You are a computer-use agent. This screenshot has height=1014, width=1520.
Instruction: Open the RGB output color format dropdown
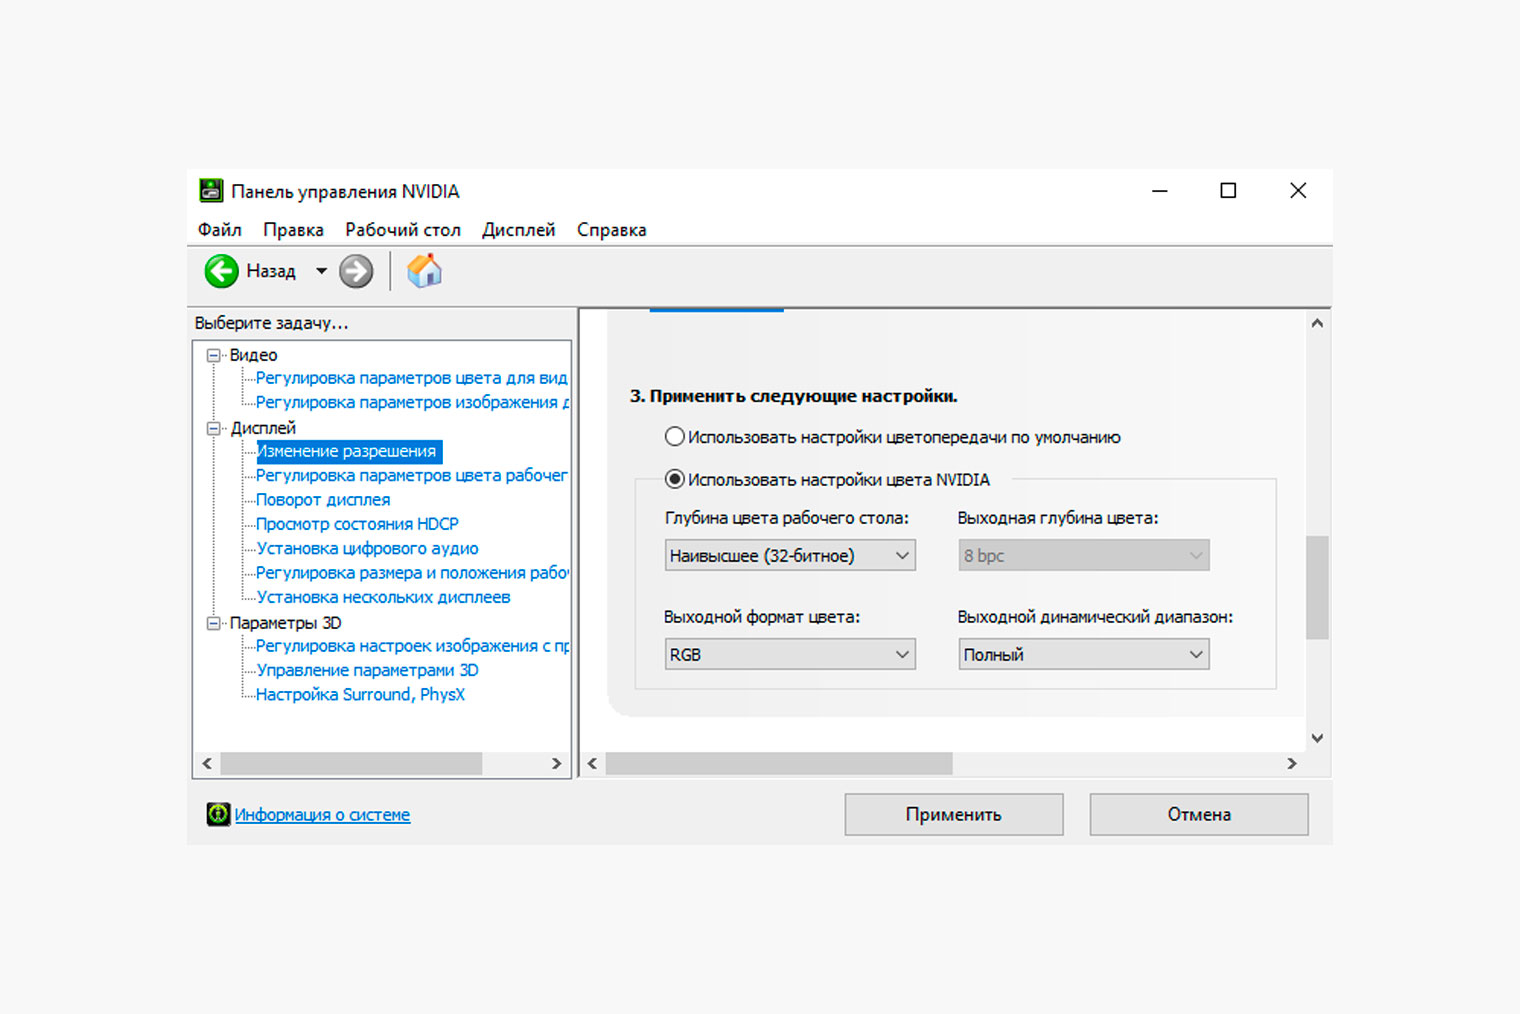pyautogui.click(x=790, y=654)
